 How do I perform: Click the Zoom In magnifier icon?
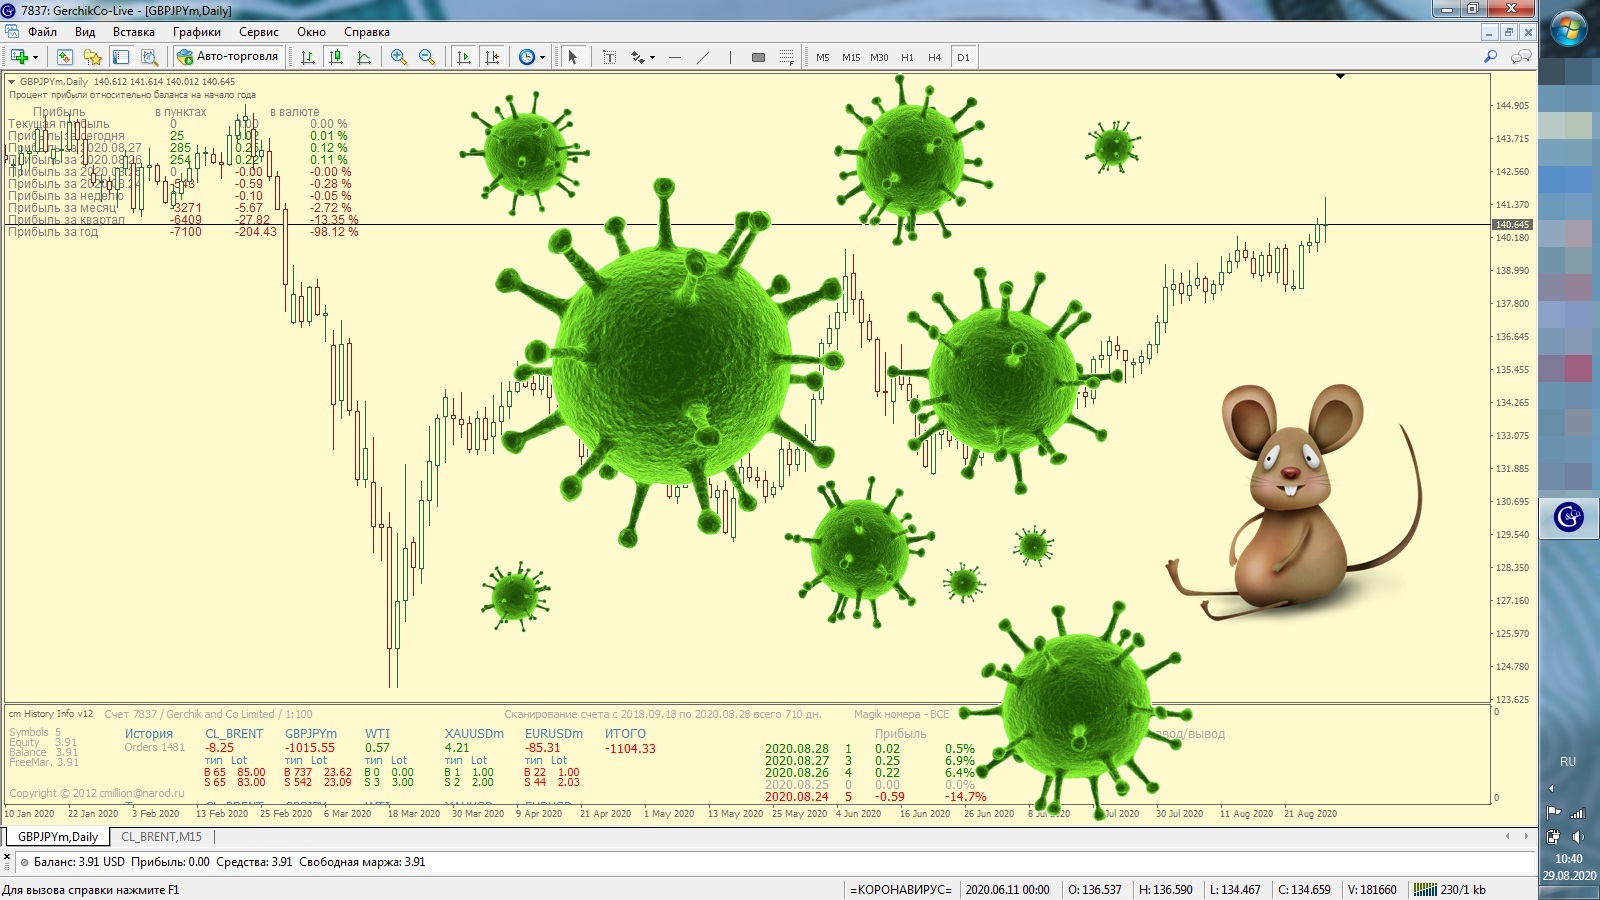[x=399, y=57]
